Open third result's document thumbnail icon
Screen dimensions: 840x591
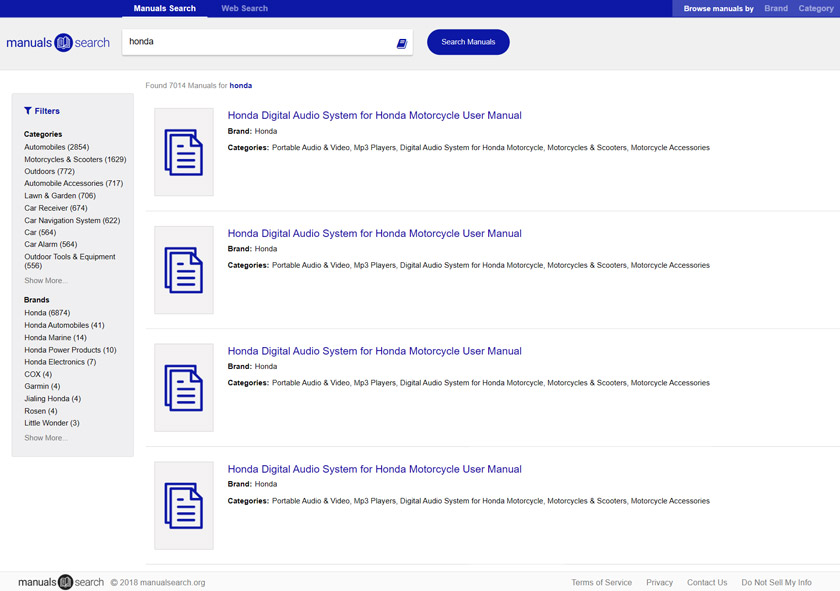(x=184, y=388)
